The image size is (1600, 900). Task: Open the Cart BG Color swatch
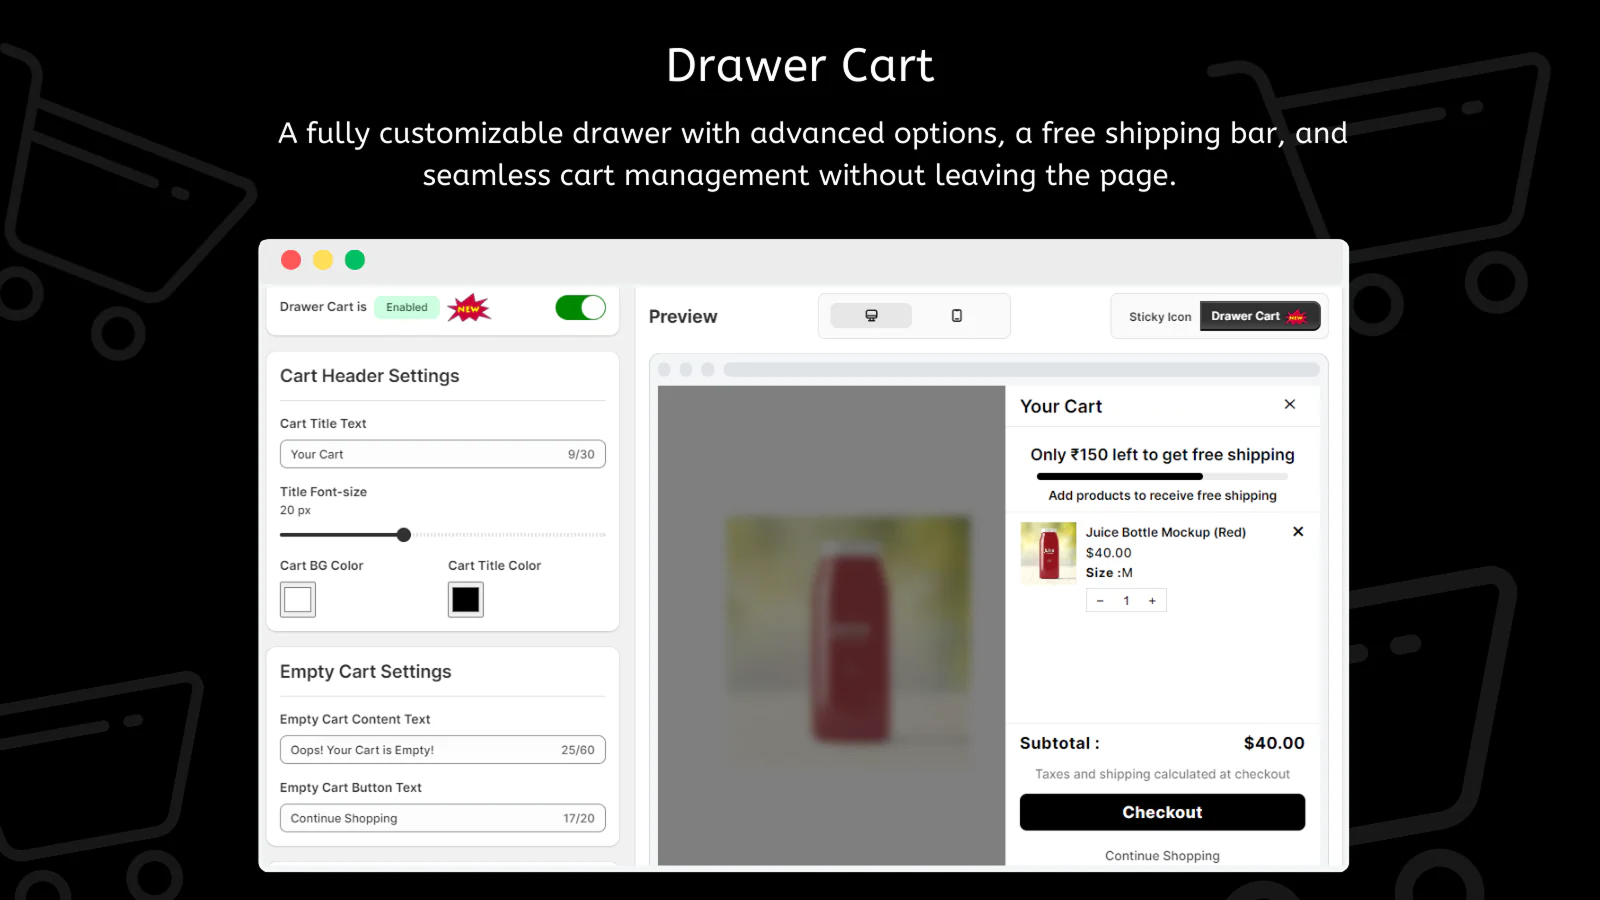(298, 600)
